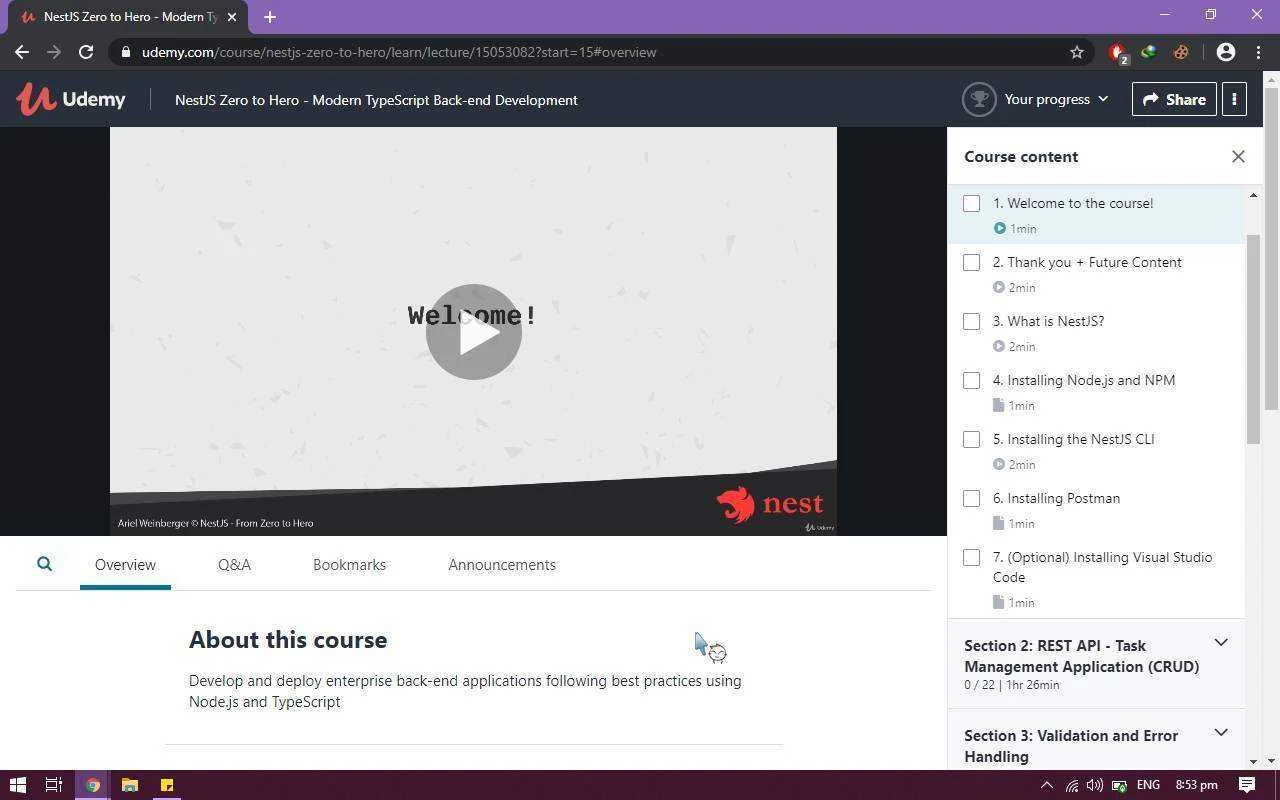Click the browser address bar URL
Image resolution: width=1280 pixels, height=800 pixels.
click(399, 52)
